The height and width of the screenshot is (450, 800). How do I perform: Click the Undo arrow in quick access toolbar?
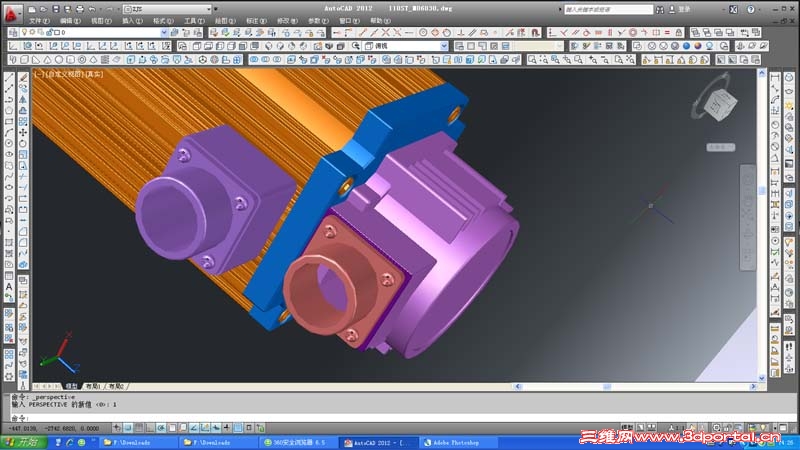coord(92,9)
